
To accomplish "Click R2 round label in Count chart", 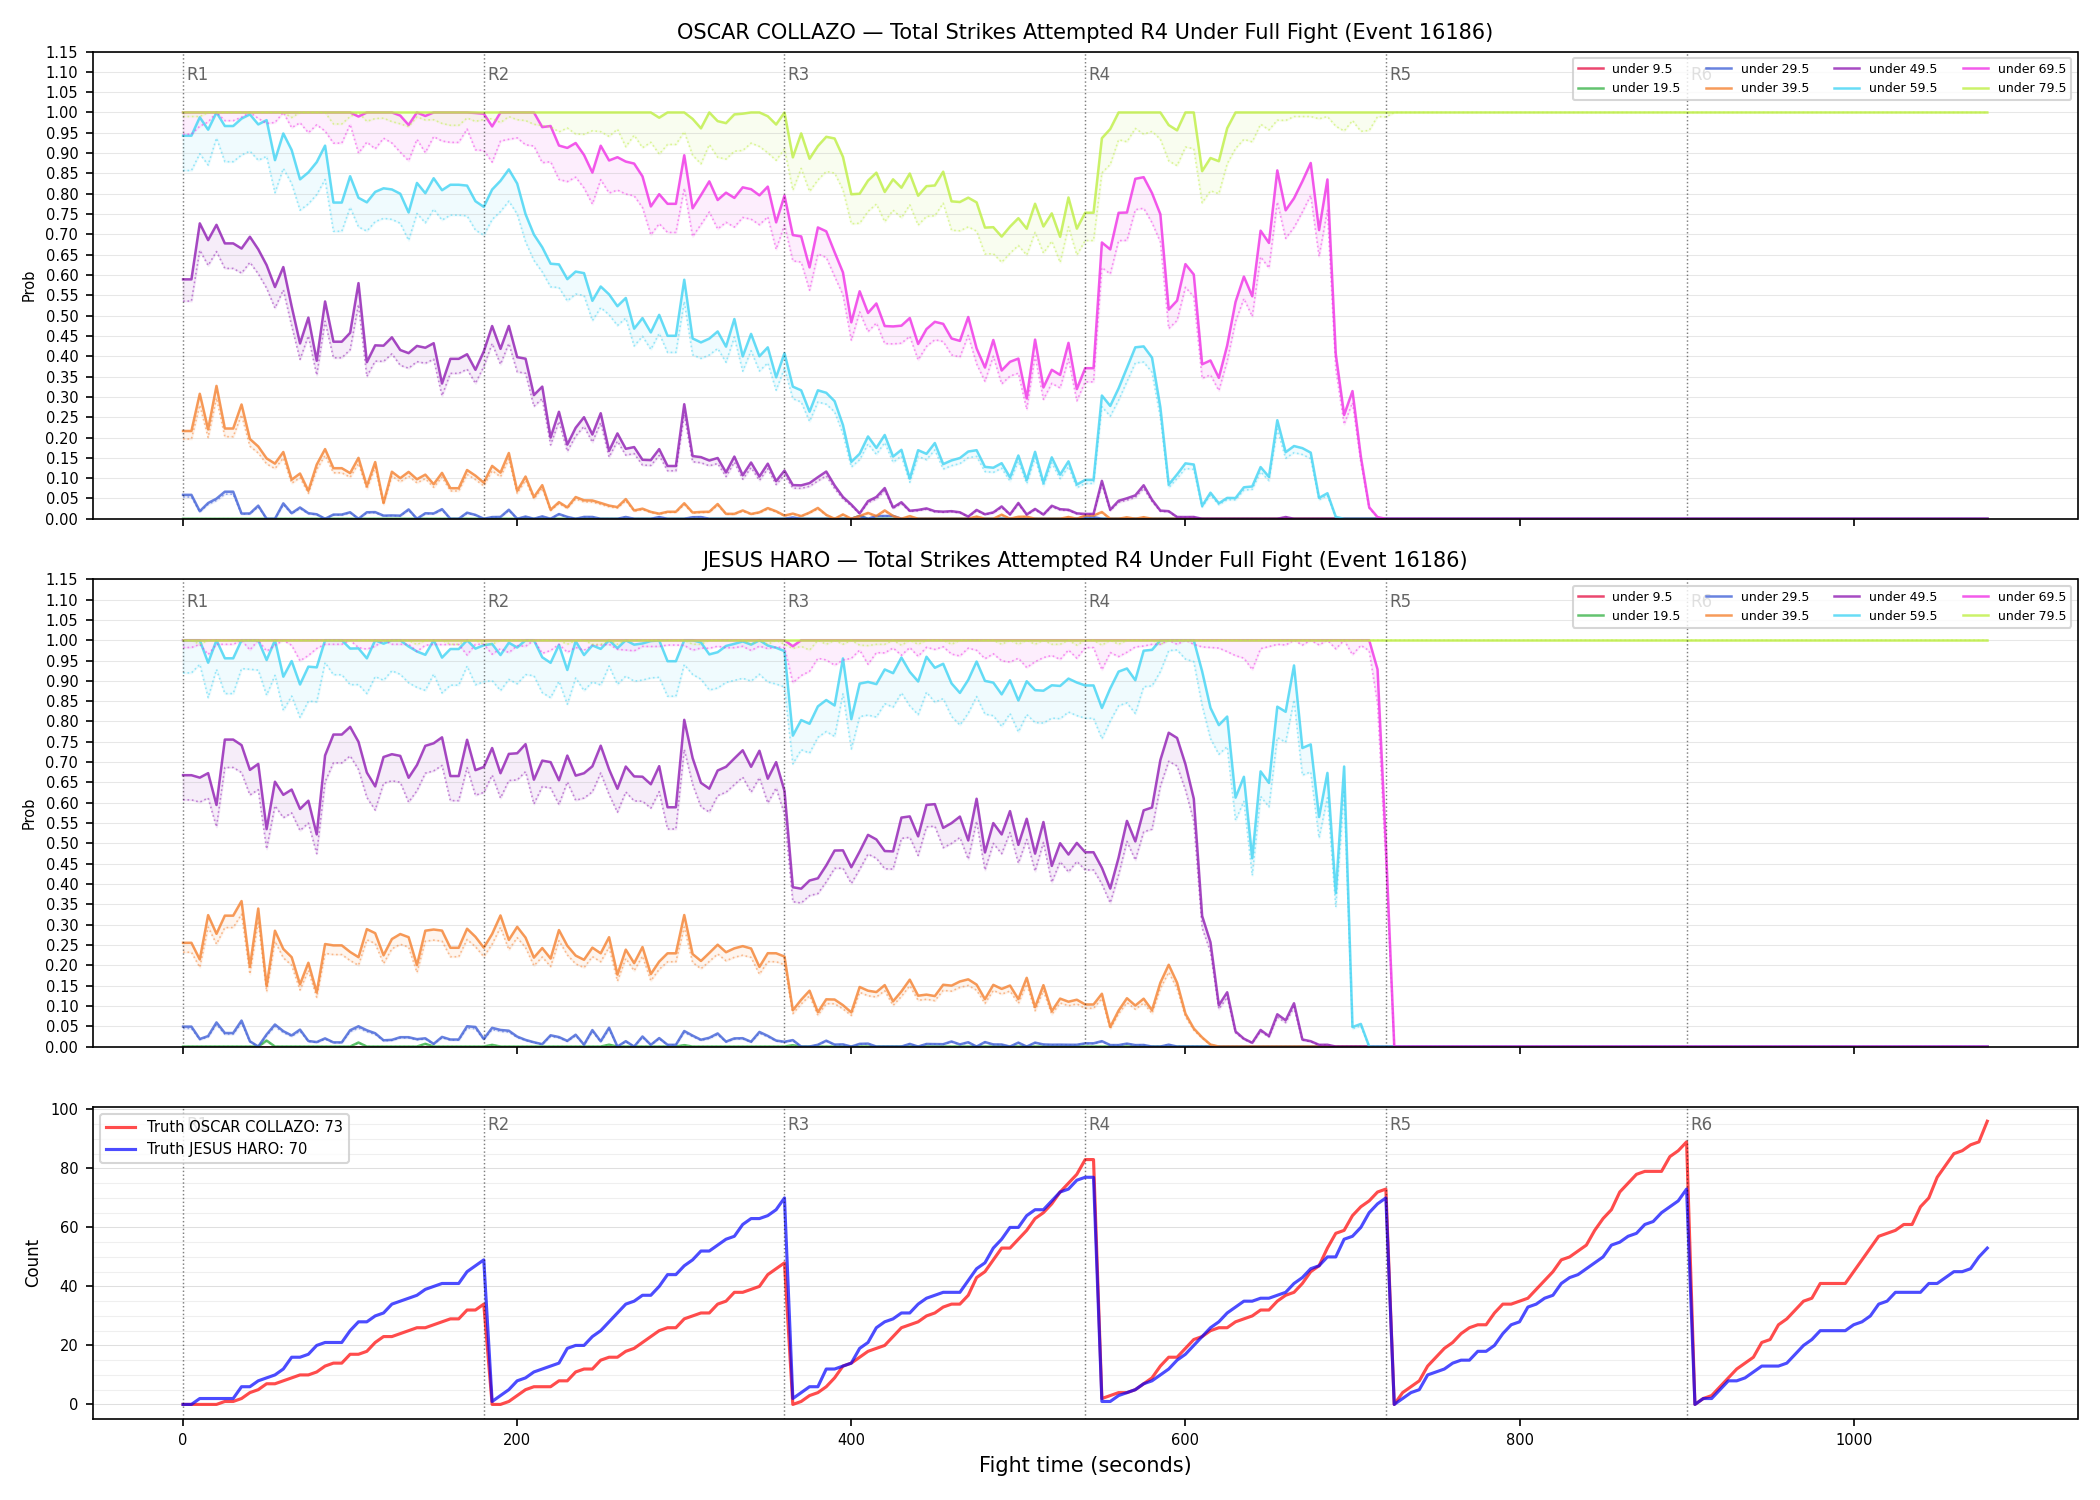I will (498, 1124).
